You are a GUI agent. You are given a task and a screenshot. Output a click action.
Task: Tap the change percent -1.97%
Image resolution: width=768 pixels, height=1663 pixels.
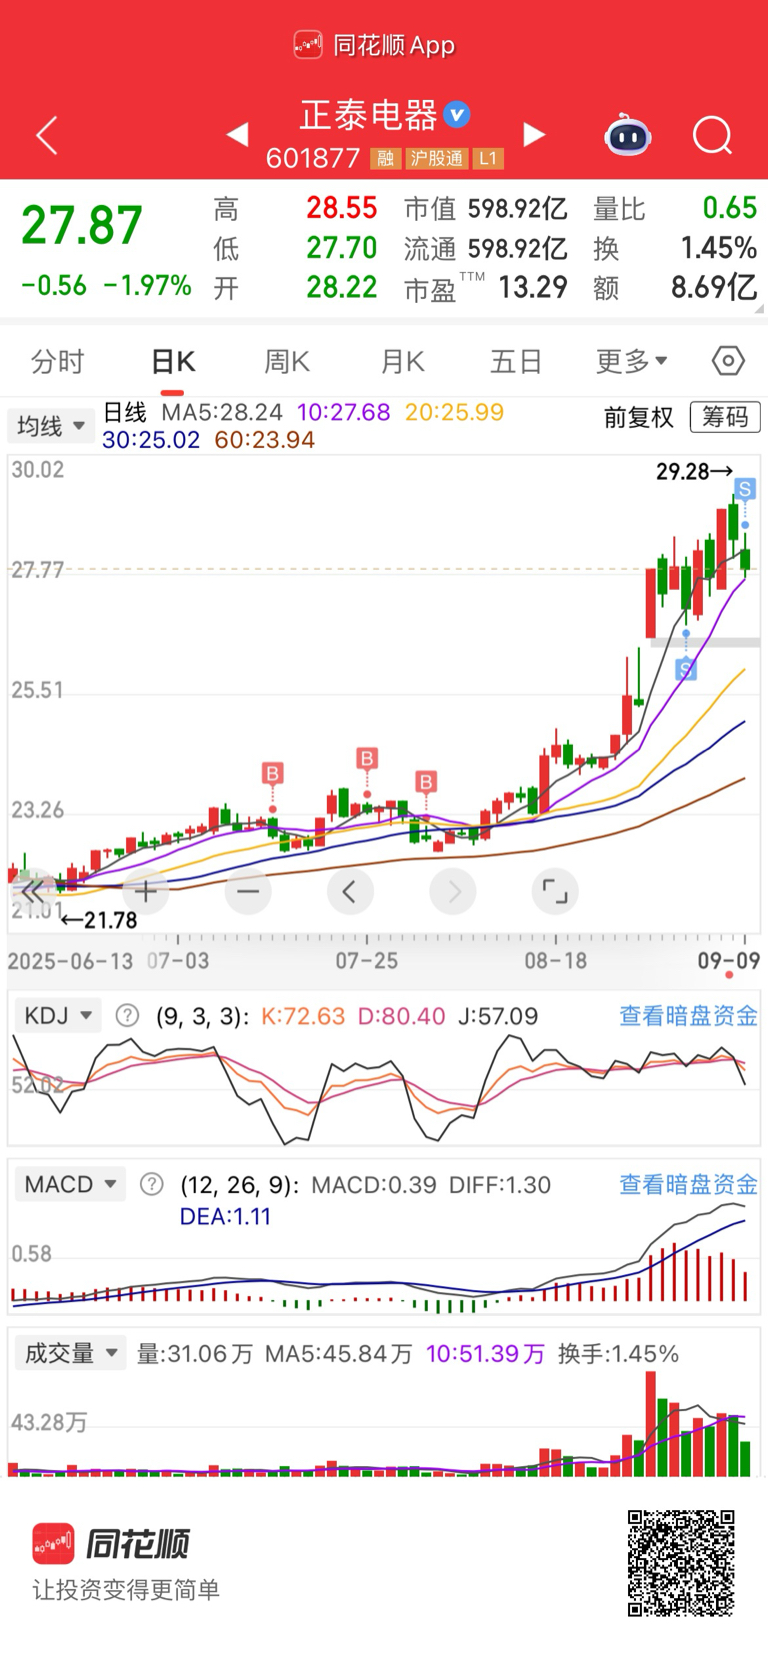click(x=147, y=286)
